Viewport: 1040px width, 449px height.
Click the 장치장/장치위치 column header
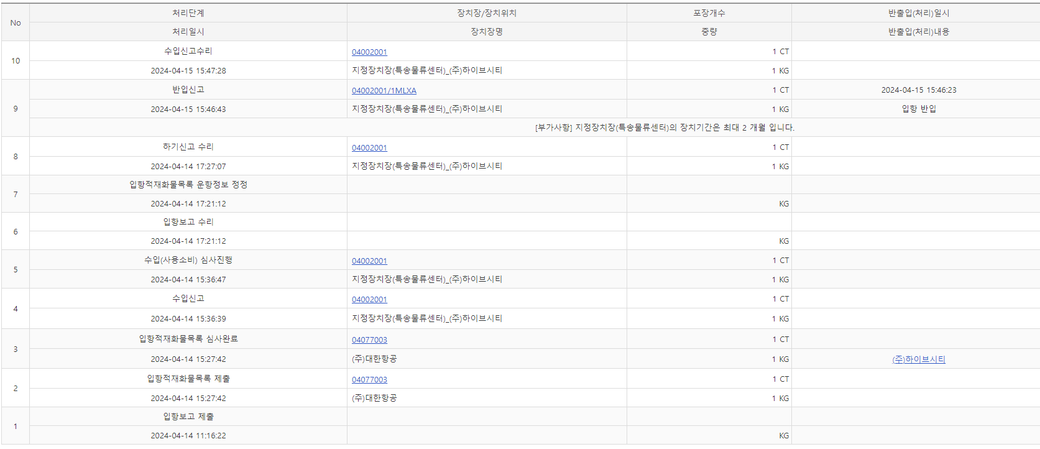pos(487,13)
